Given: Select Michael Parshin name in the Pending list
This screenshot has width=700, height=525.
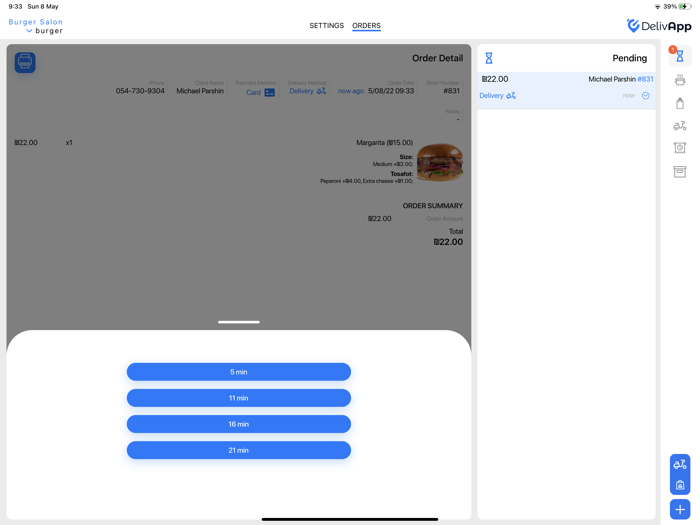Looking at the screenshot, I should coord(612,79).
